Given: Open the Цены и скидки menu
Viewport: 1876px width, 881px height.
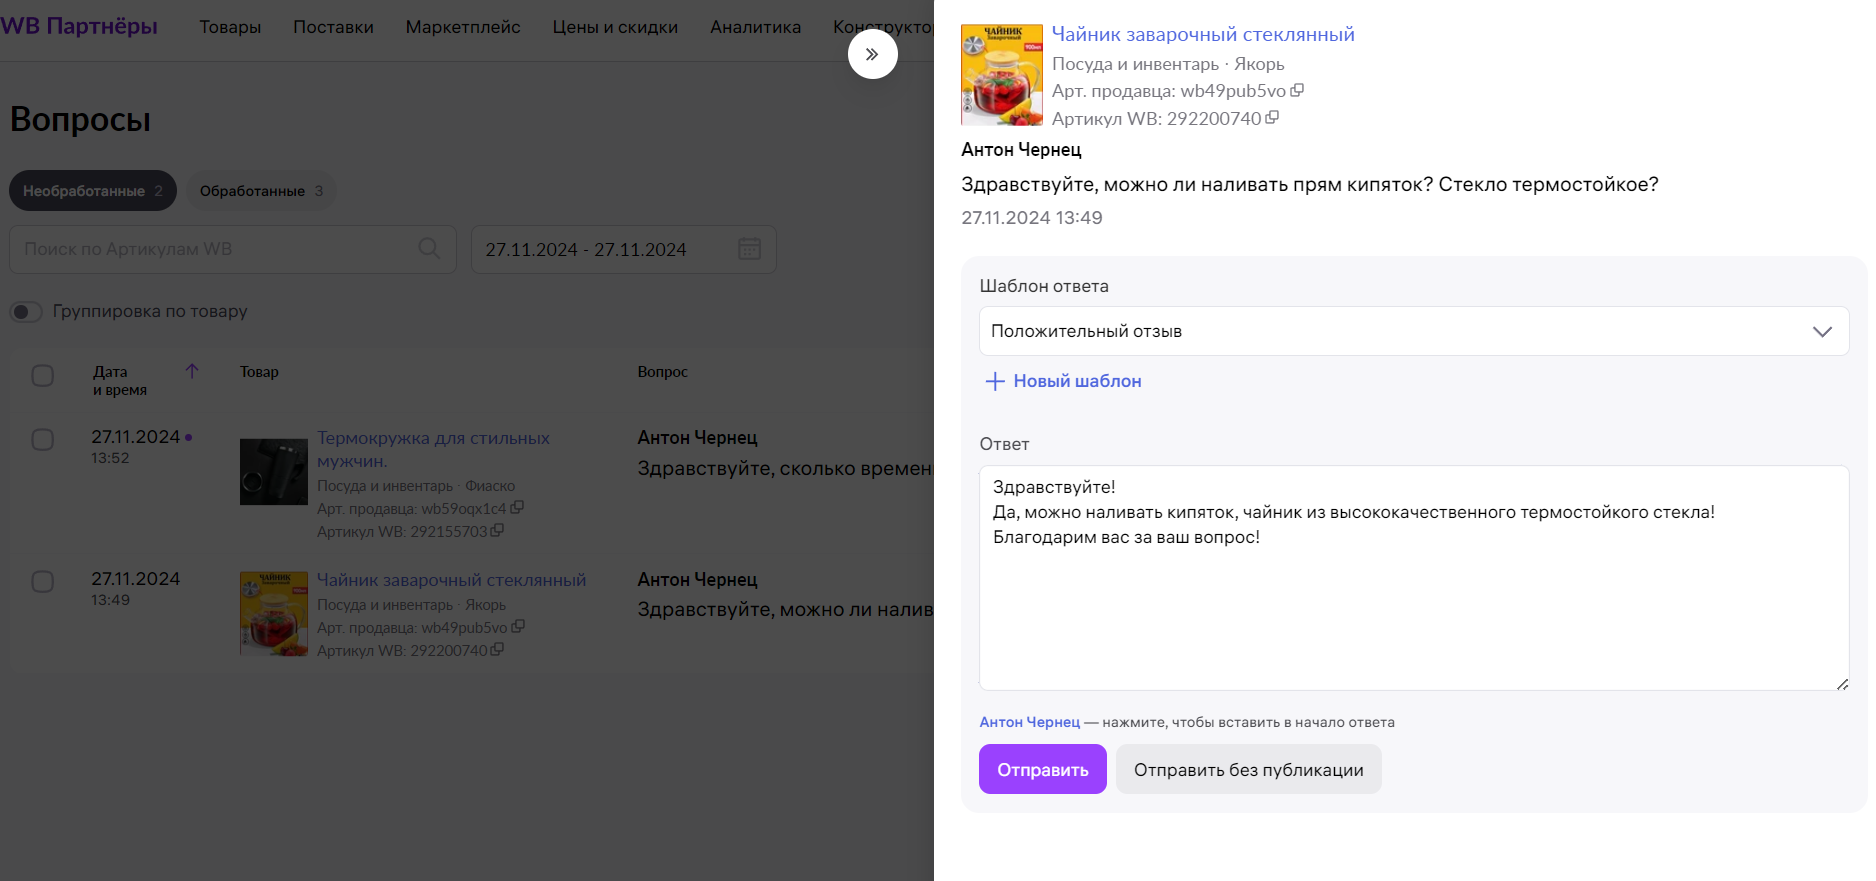Looking at the screenshot, I should click(615, 27).
